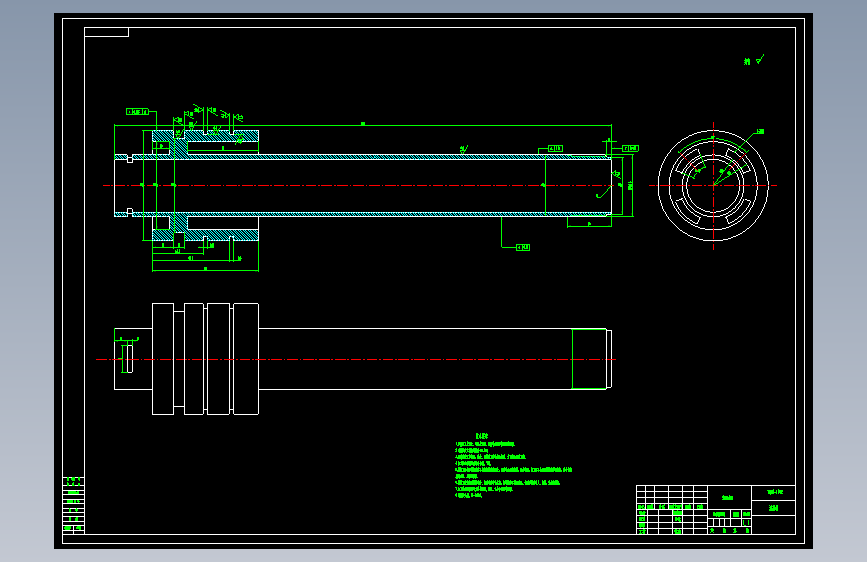This screenshot has height=562, width=867.
Task: Click the title block table in the drawing corner
Action: (715, 510)
